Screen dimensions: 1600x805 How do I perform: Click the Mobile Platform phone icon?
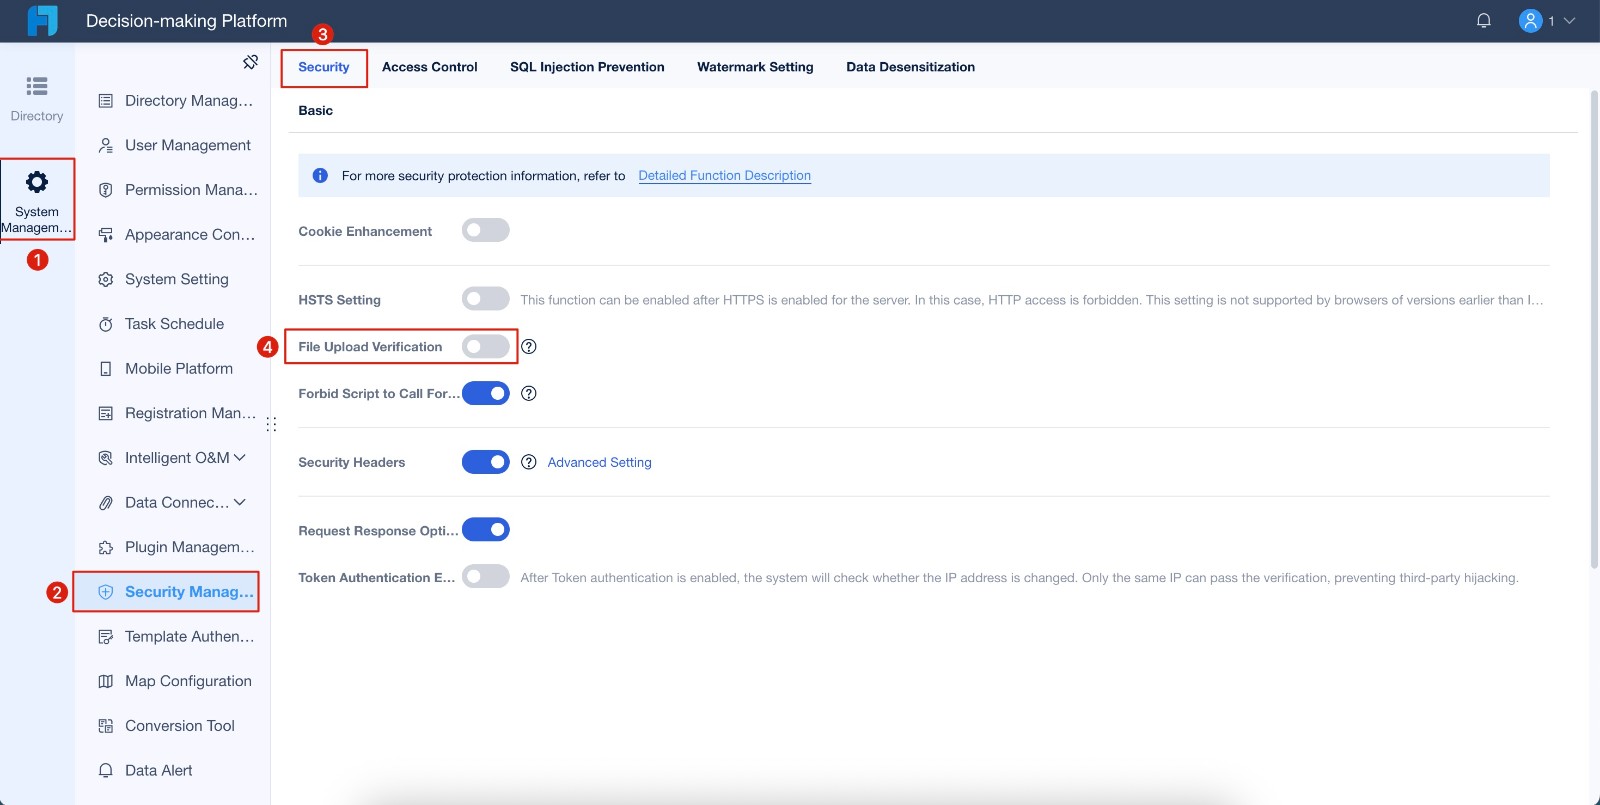tap(106, 369)
